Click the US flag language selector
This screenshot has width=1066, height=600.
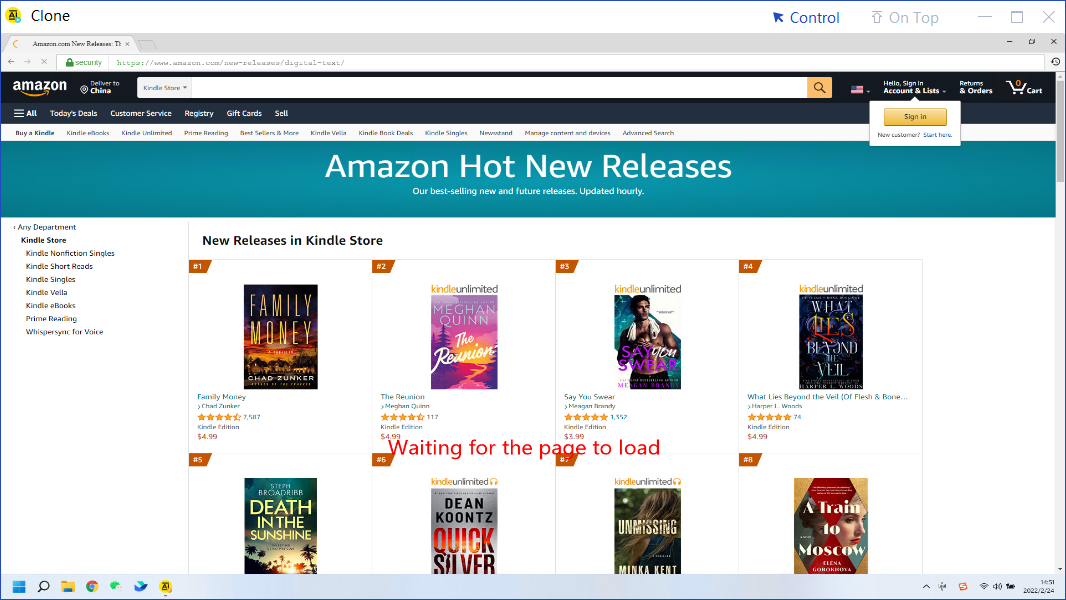pyautogui.click(x=860, y=89)
